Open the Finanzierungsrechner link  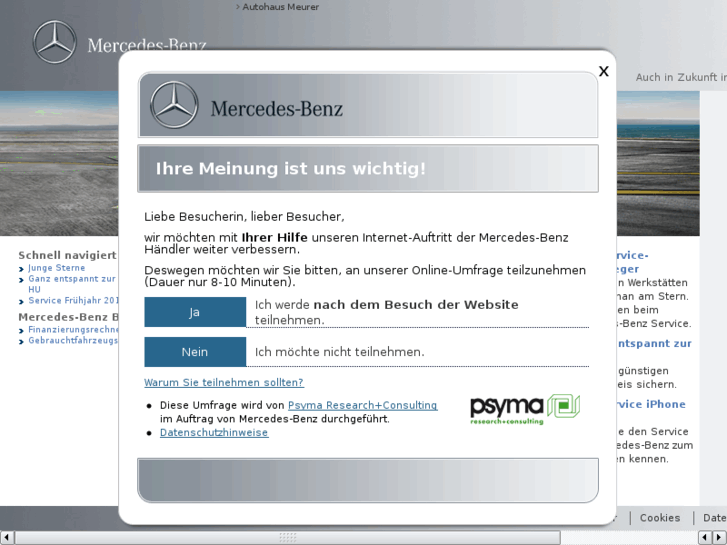tap(73, 329)
